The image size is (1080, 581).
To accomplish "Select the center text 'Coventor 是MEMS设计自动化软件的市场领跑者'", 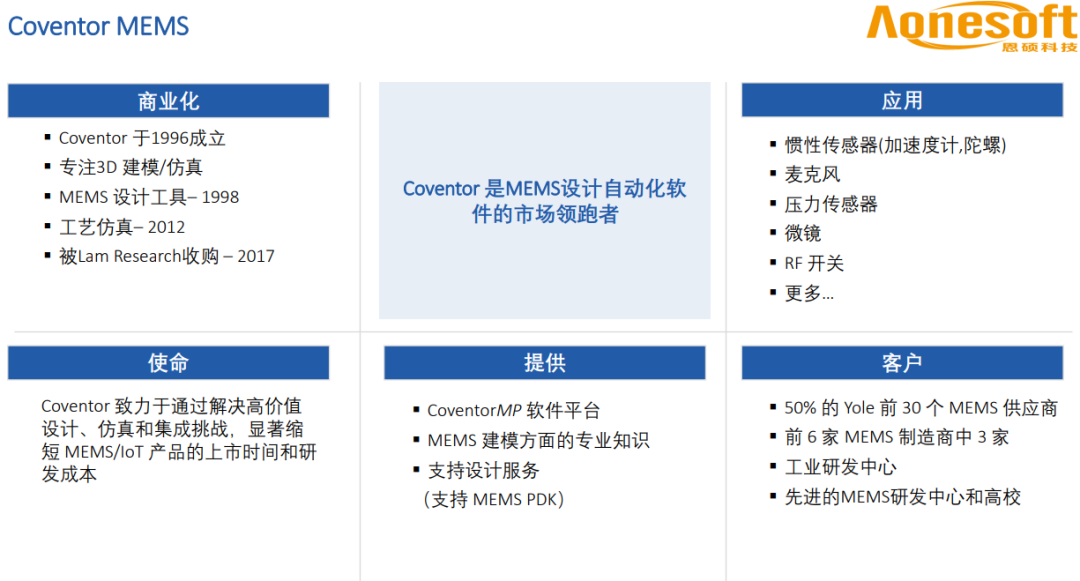I will coord(544,201).
